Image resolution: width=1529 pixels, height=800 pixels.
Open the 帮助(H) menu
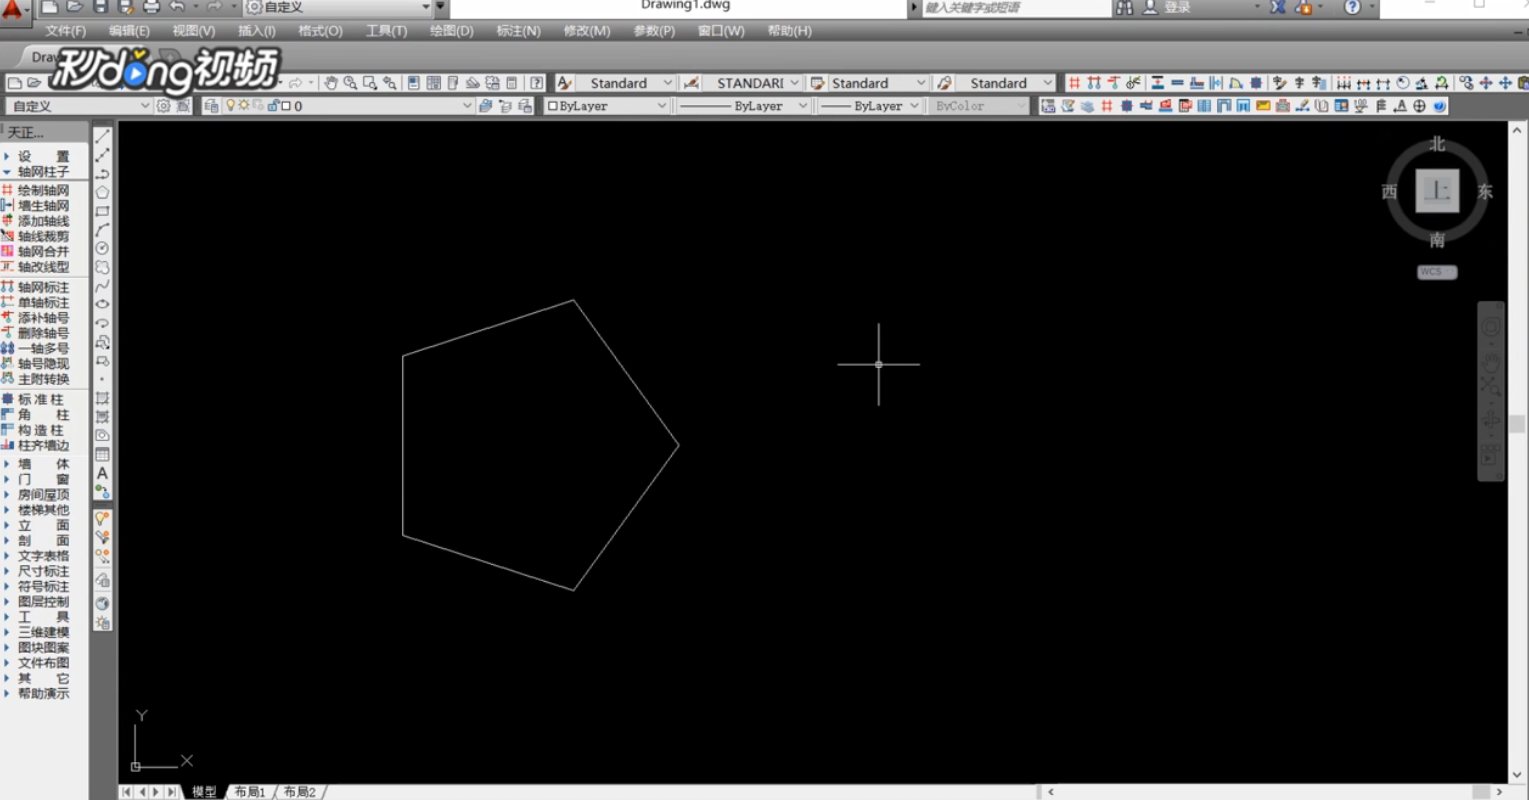tap(790, 31)
